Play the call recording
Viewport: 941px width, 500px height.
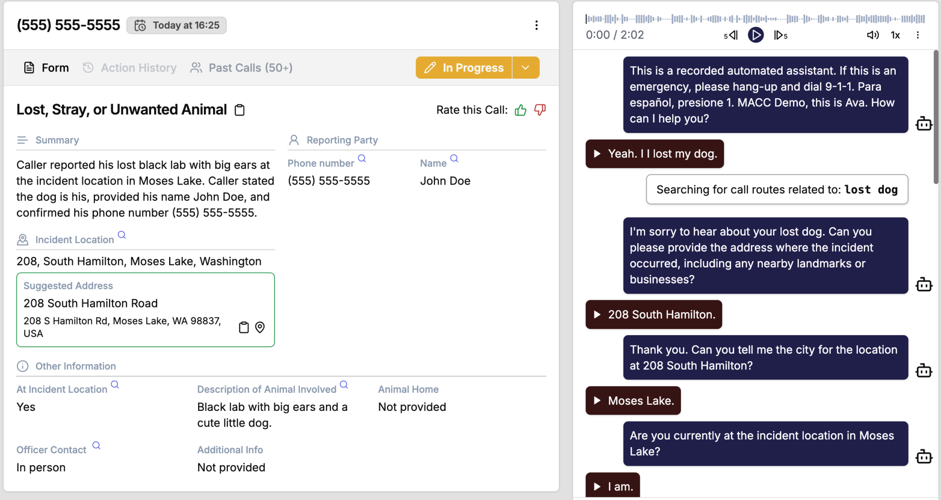pyautogui.click(x=756, y=35)
